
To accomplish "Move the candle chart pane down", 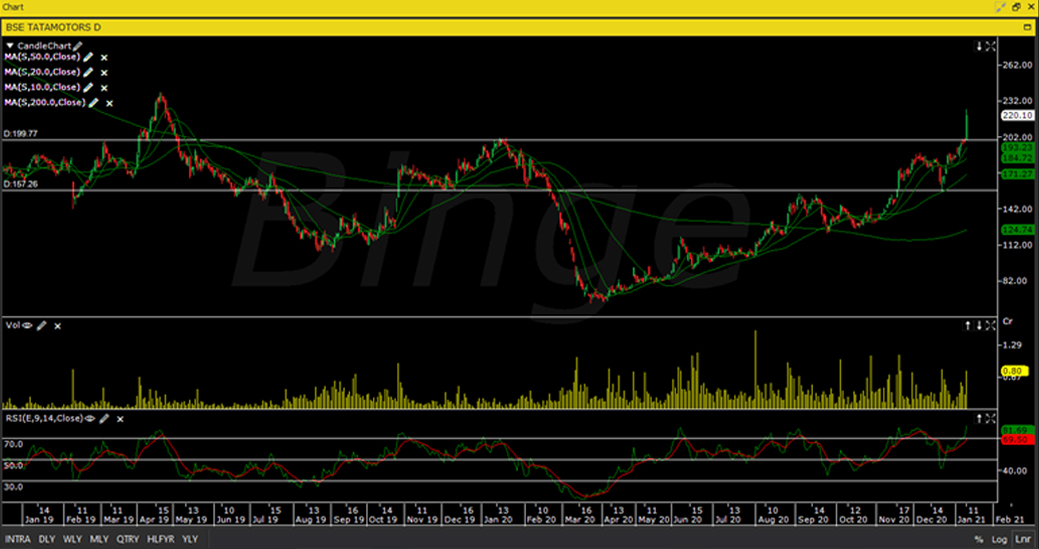I will (x=979, y=46).
